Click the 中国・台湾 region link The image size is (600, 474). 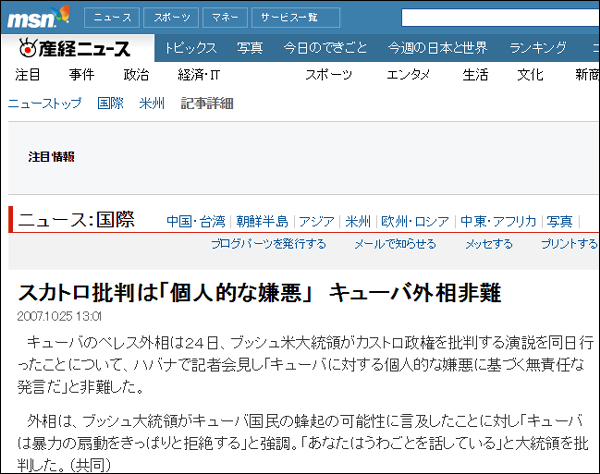(x=195, y=221)
